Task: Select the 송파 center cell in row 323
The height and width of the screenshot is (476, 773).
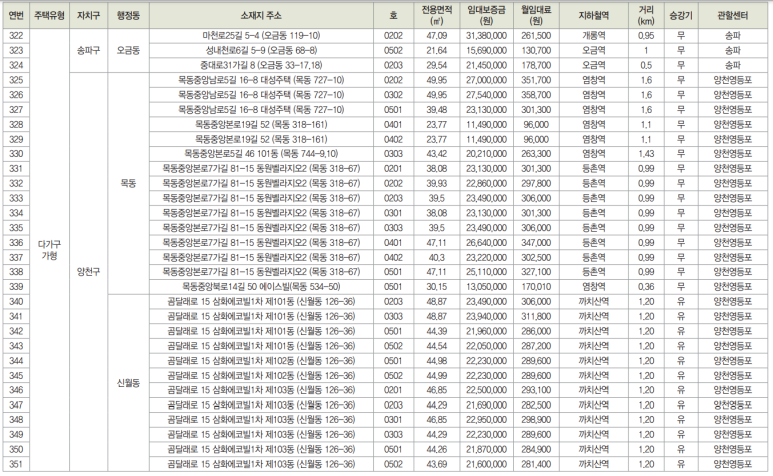Action: coord(733,50)
